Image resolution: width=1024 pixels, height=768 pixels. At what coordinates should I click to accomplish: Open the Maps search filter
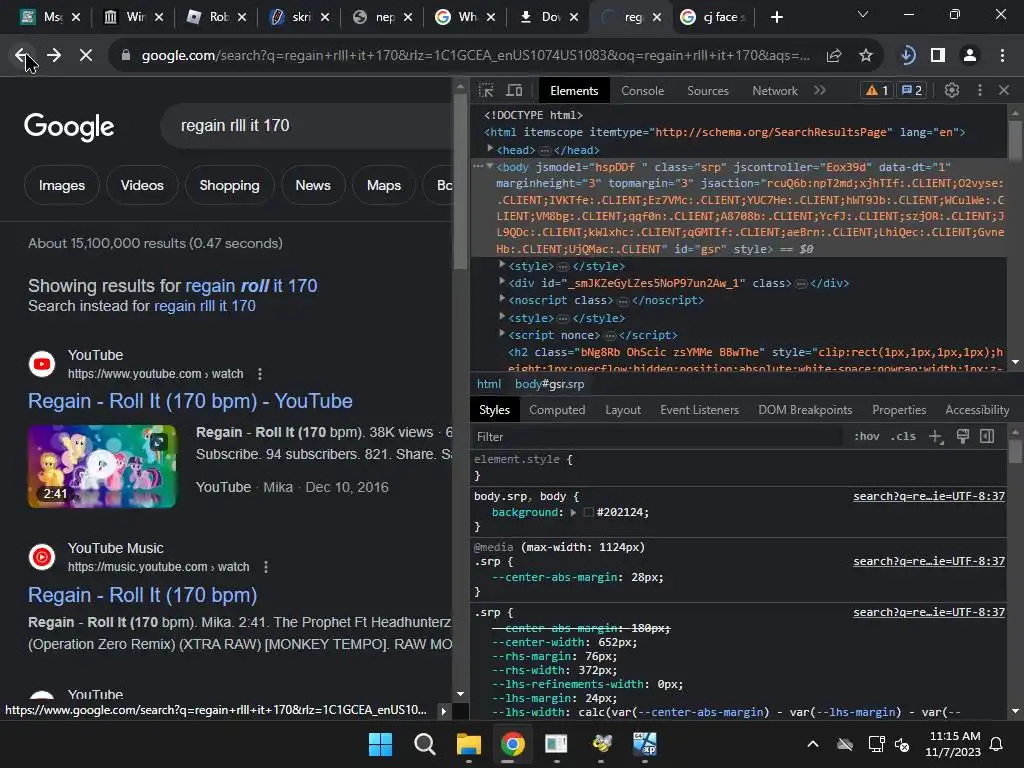pyautogui.click(x=384, y=185)
